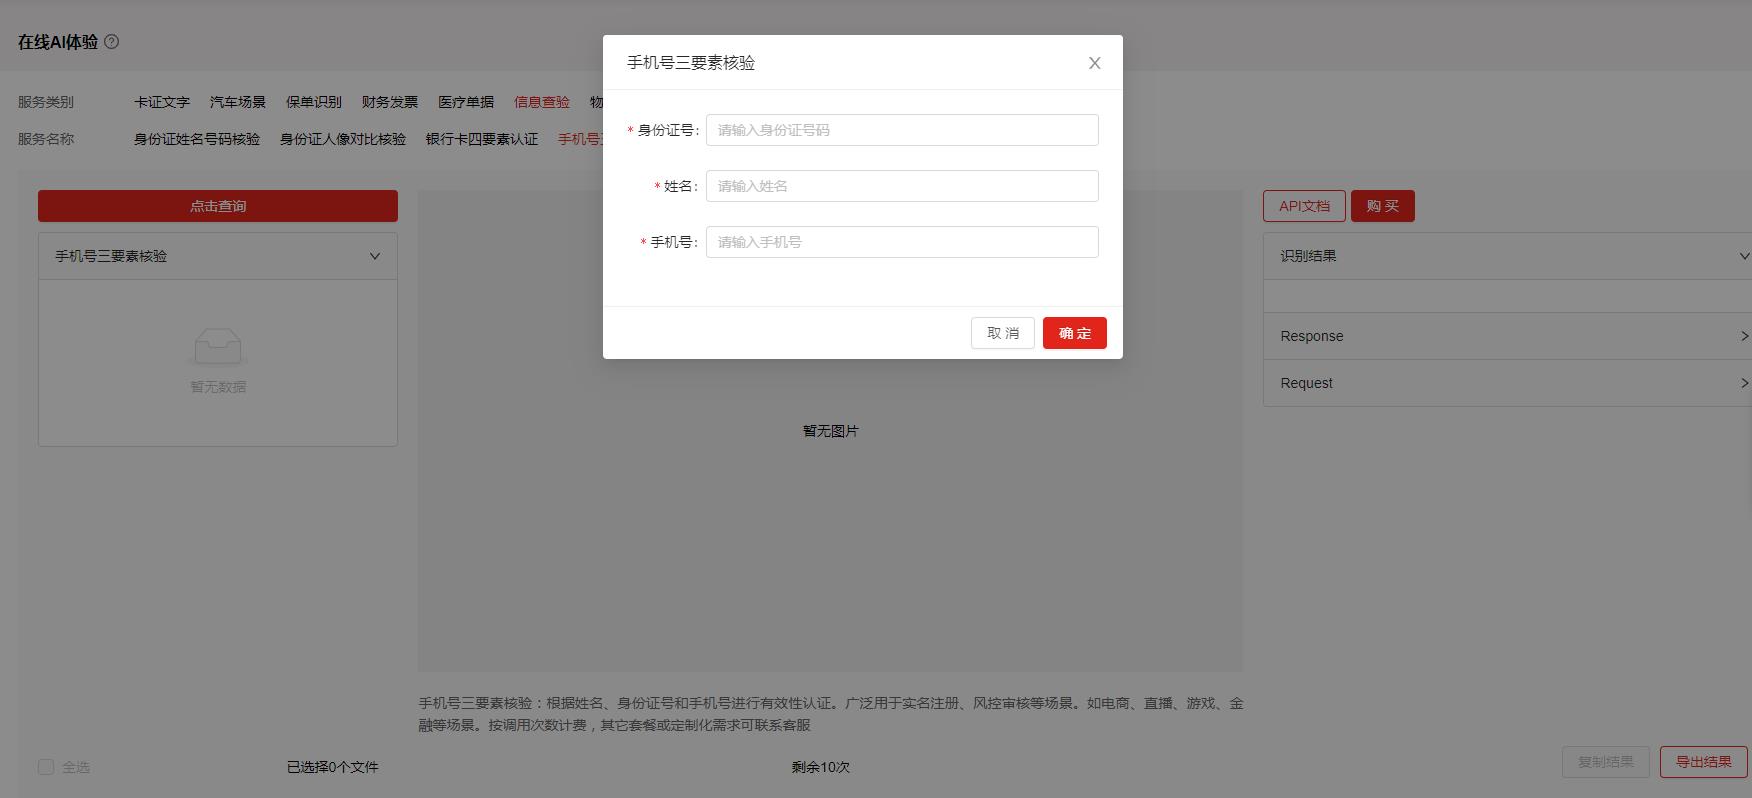Choose the 身份证姓名号码核验 service
The width and height of the screenshot is (1752, 798).
point(197,139)
